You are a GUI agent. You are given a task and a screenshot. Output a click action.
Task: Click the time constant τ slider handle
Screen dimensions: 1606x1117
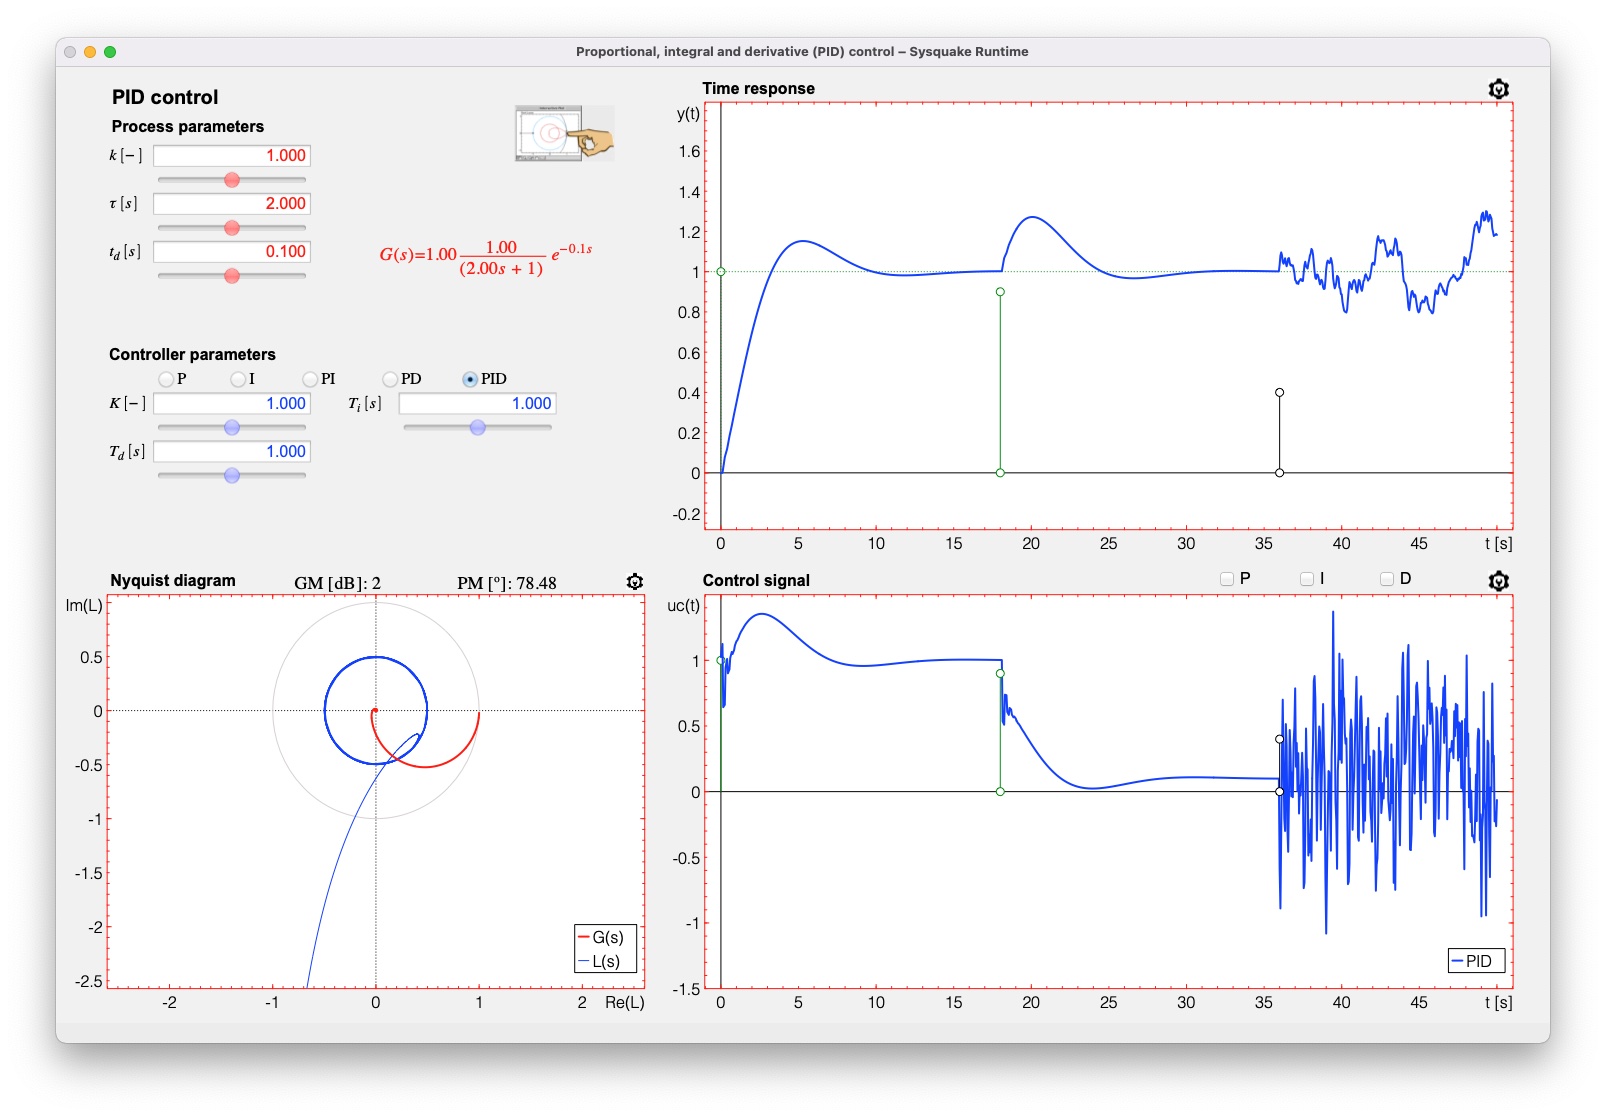coord(232,228)
